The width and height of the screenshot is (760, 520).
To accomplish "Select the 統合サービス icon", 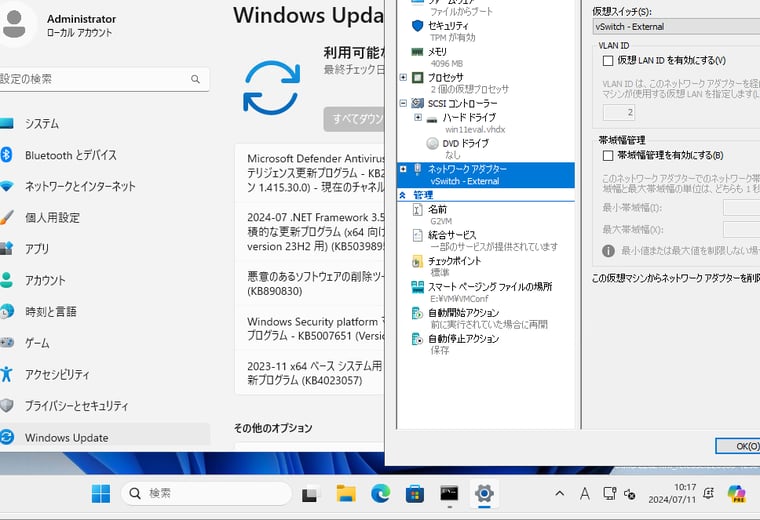I will pyautogui.click(x=417, y=235).
